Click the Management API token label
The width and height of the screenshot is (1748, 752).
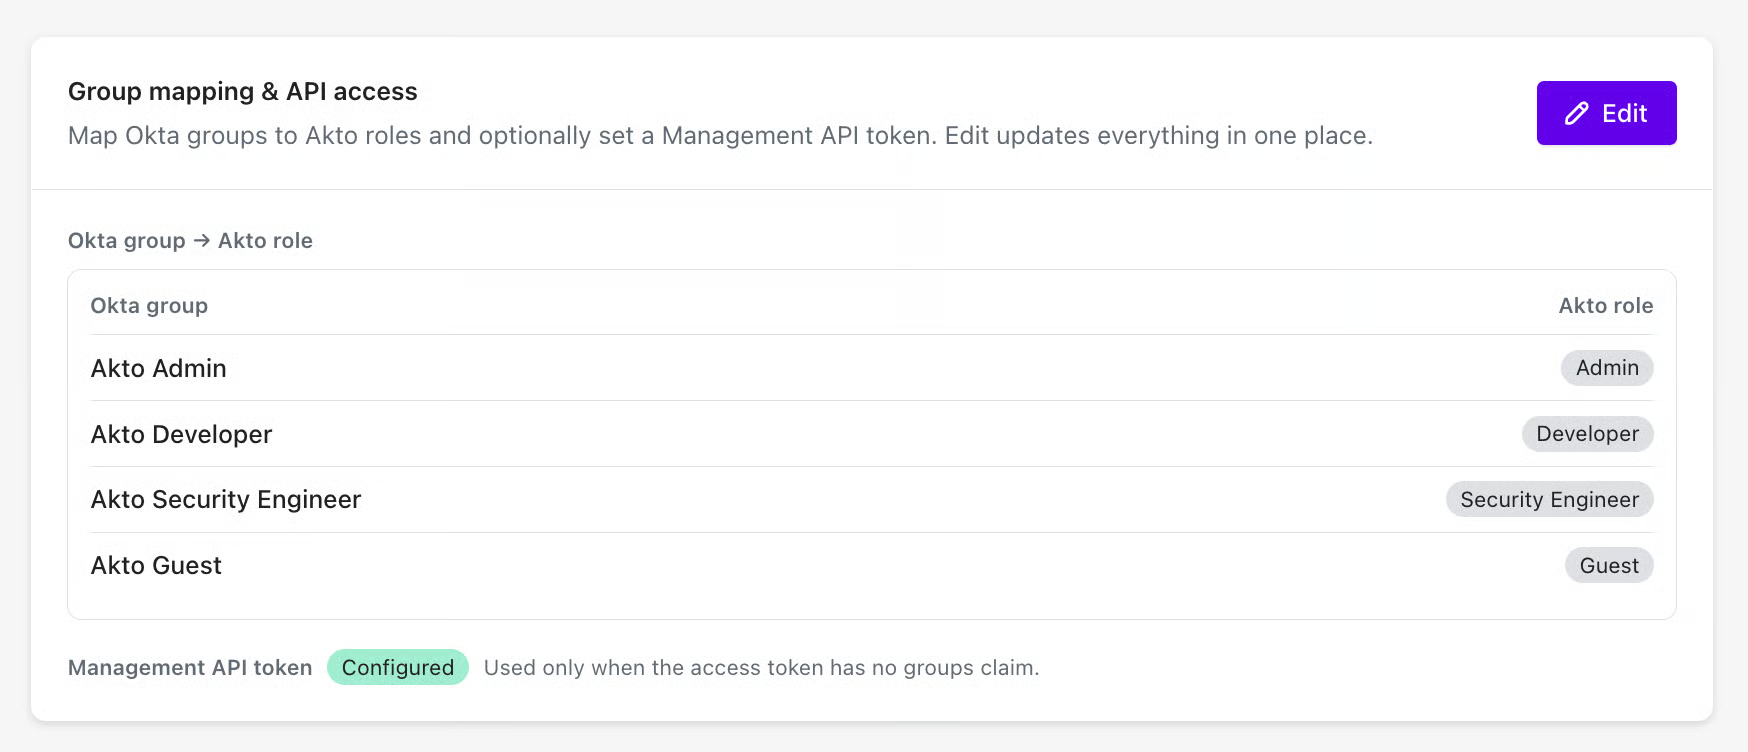pyautogui.click(x=190, y=667)
